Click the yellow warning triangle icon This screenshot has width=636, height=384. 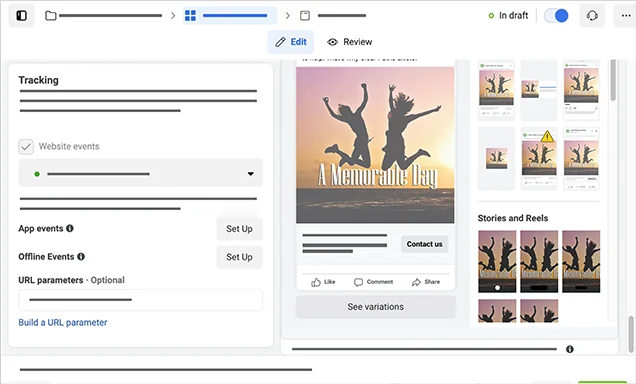point(547,137)
